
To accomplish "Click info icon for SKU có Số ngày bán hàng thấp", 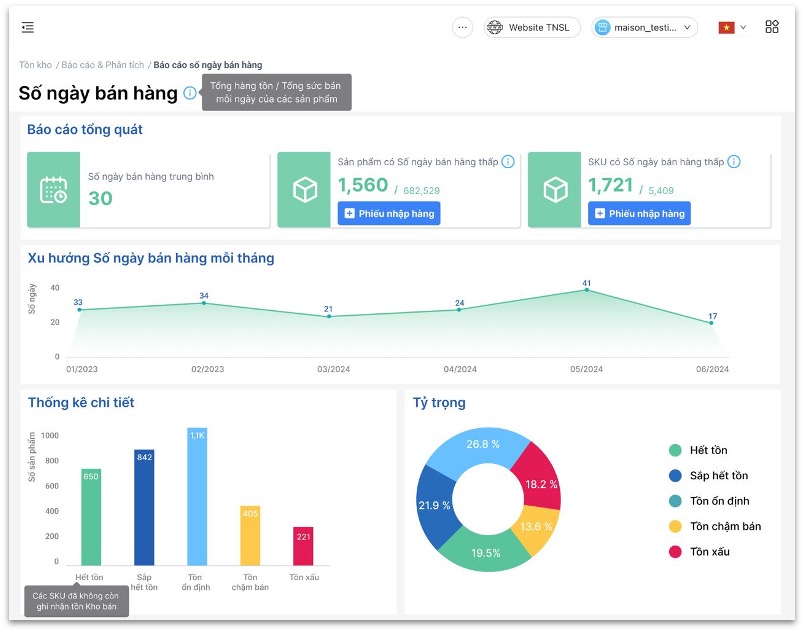I will coord(734,162).
